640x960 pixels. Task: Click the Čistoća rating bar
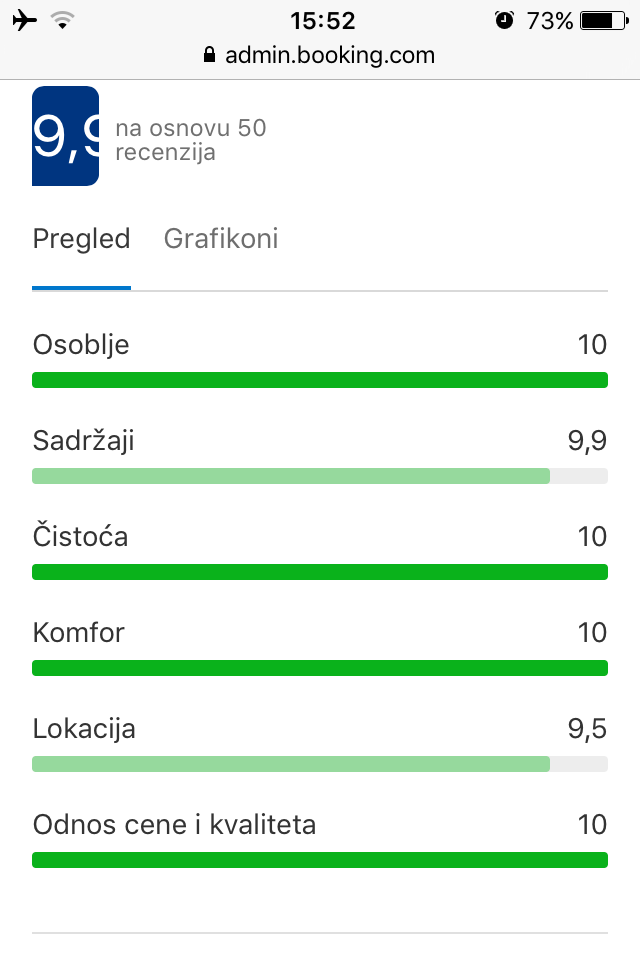[320, 572]
